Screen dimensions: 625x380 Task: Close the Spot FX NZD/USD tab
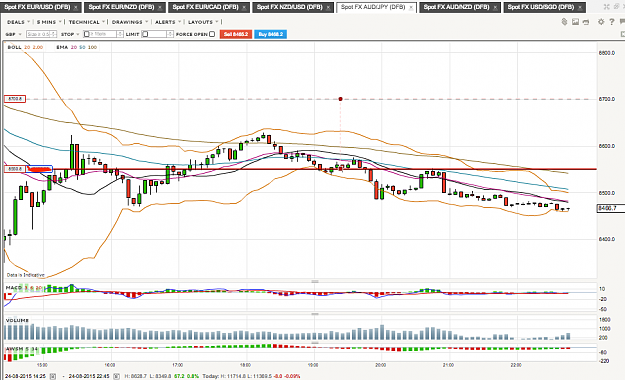coord(328,8)
